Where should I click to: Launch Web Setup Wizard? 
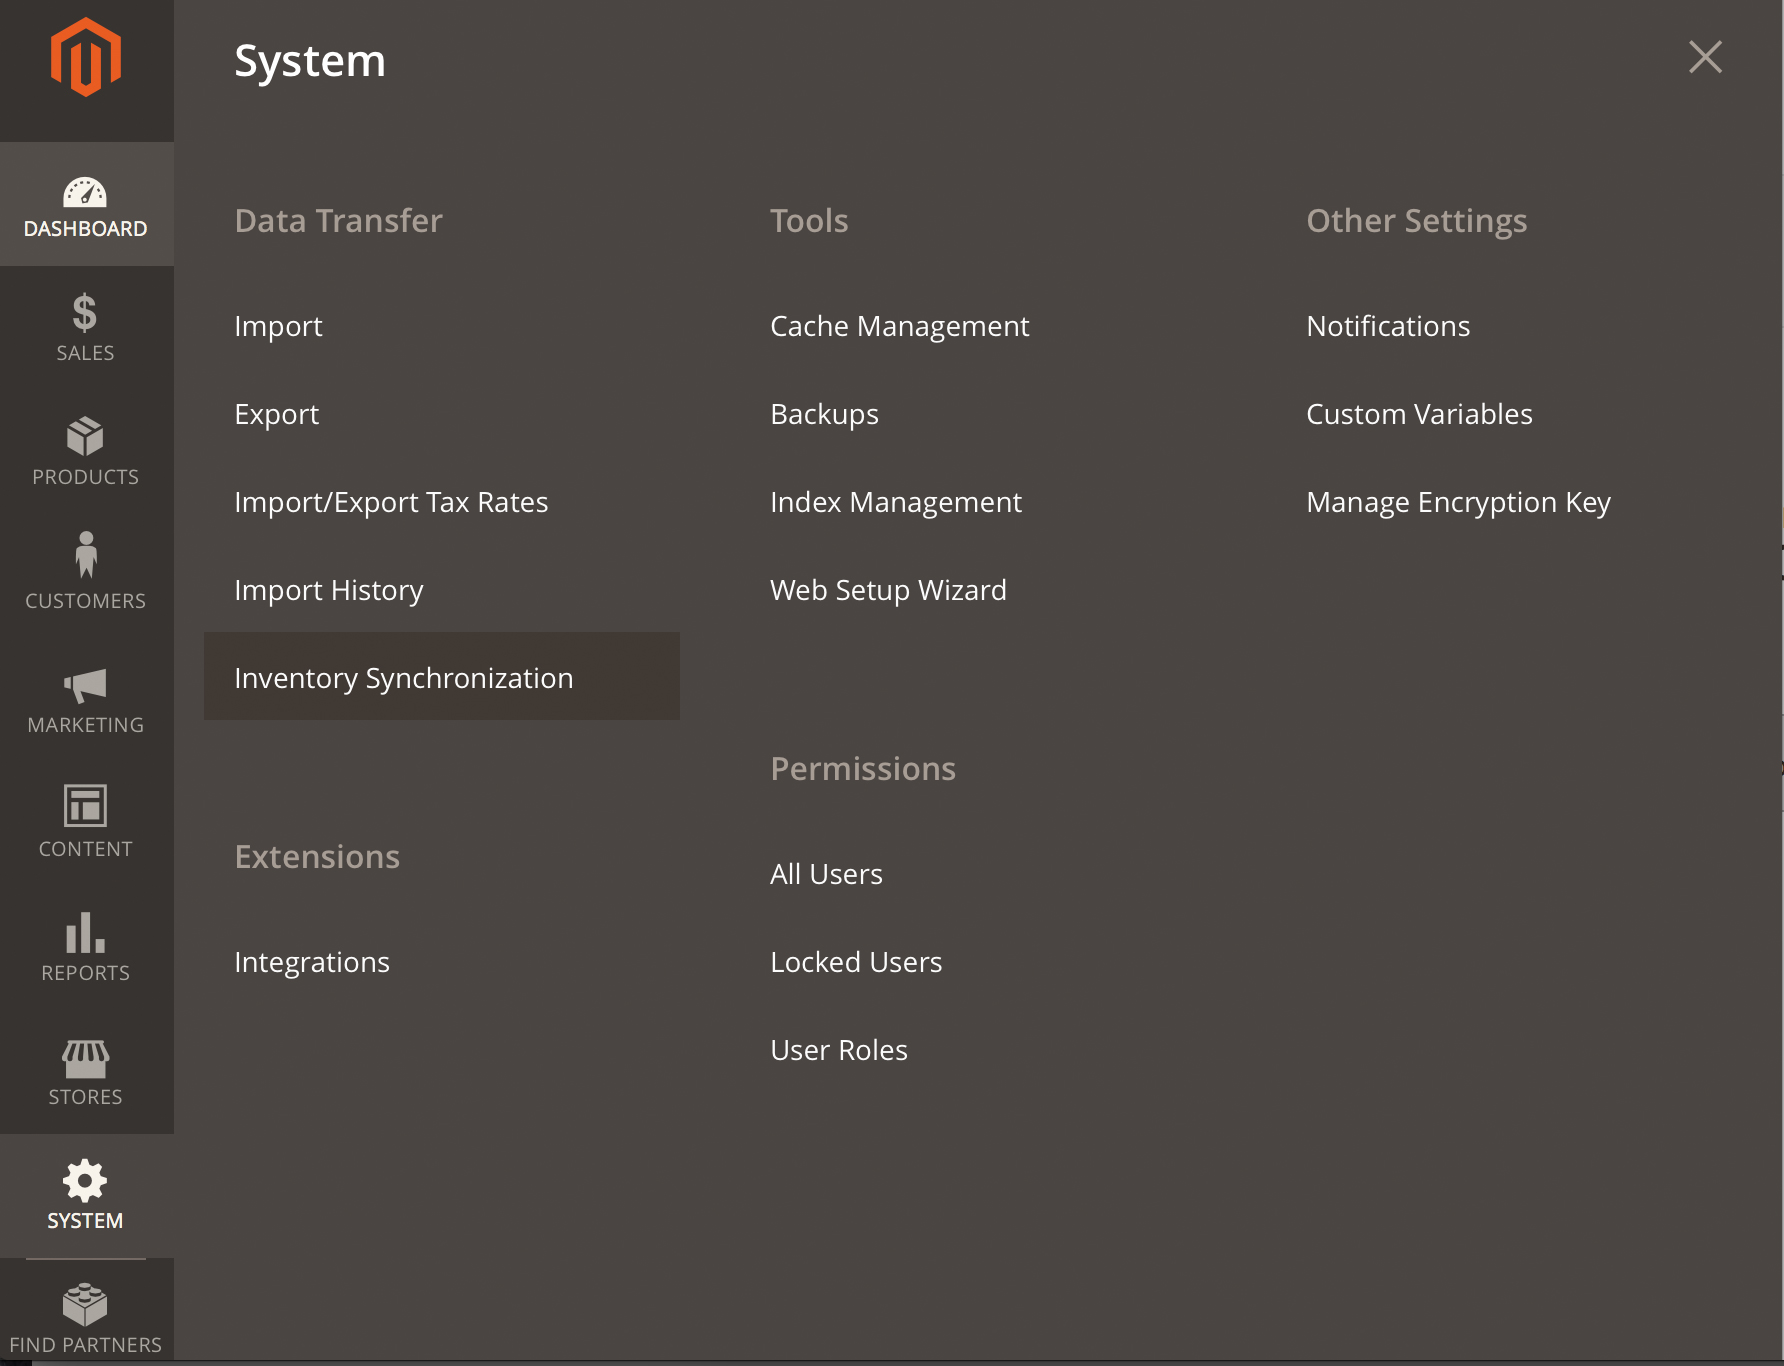(889, 590)
